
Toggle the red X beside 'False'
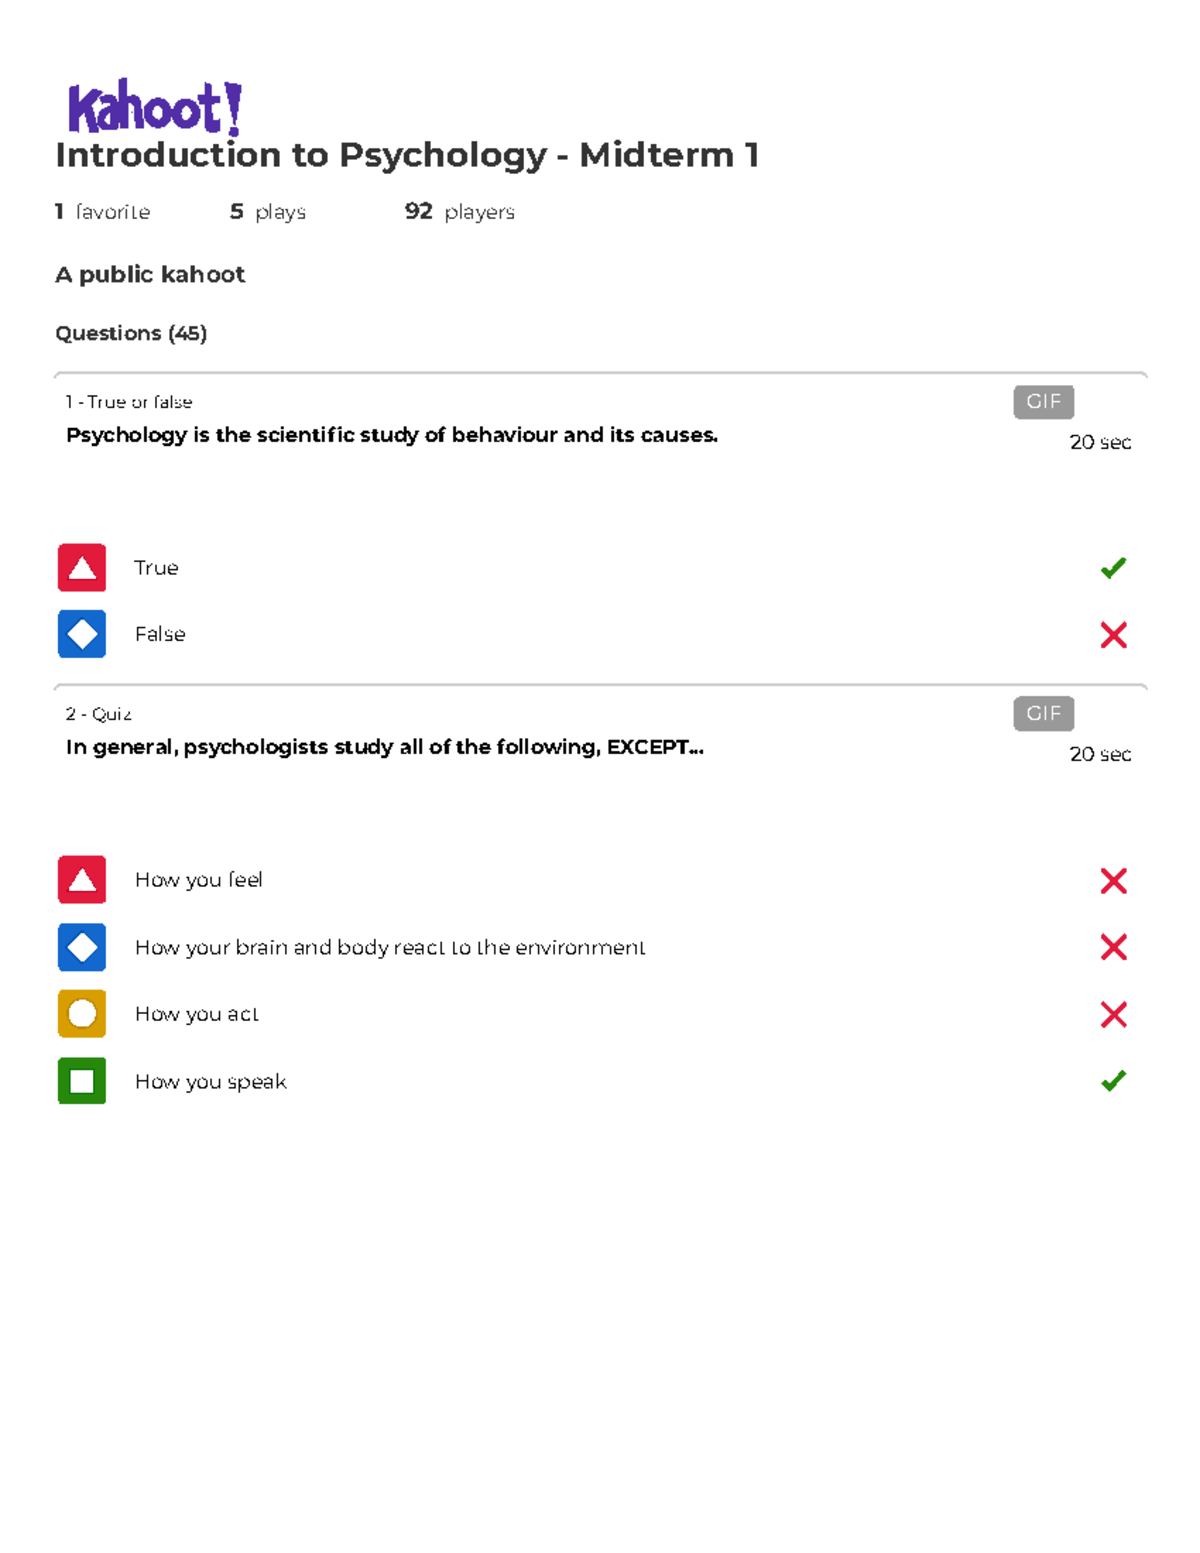(x=1113, y=634)
